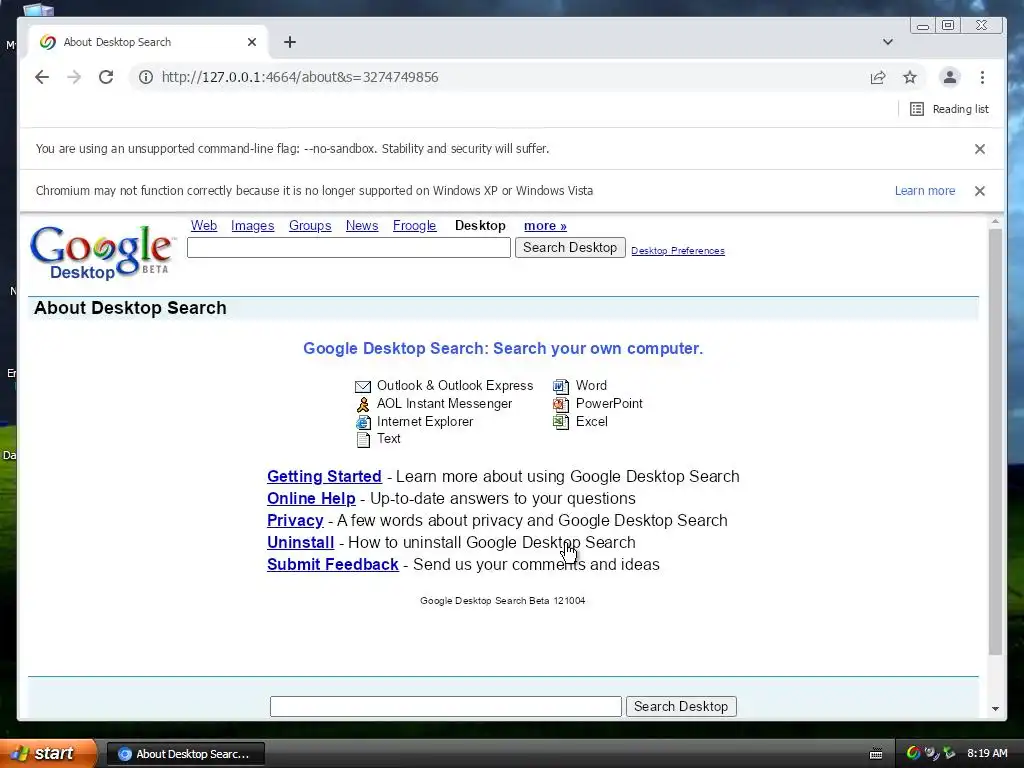Open Desktop Preferences
This screenshot has height=768, width=1024.
(x=678, y=251)
